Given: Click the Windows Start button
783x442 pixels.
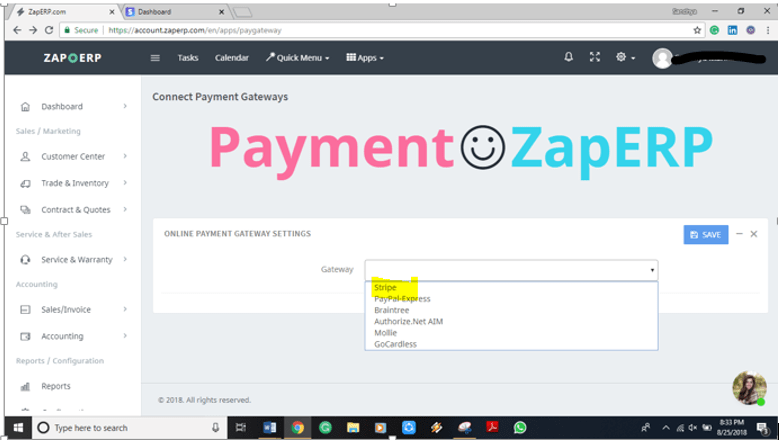Looking at the screenshot, I should [x=18, y=428].
